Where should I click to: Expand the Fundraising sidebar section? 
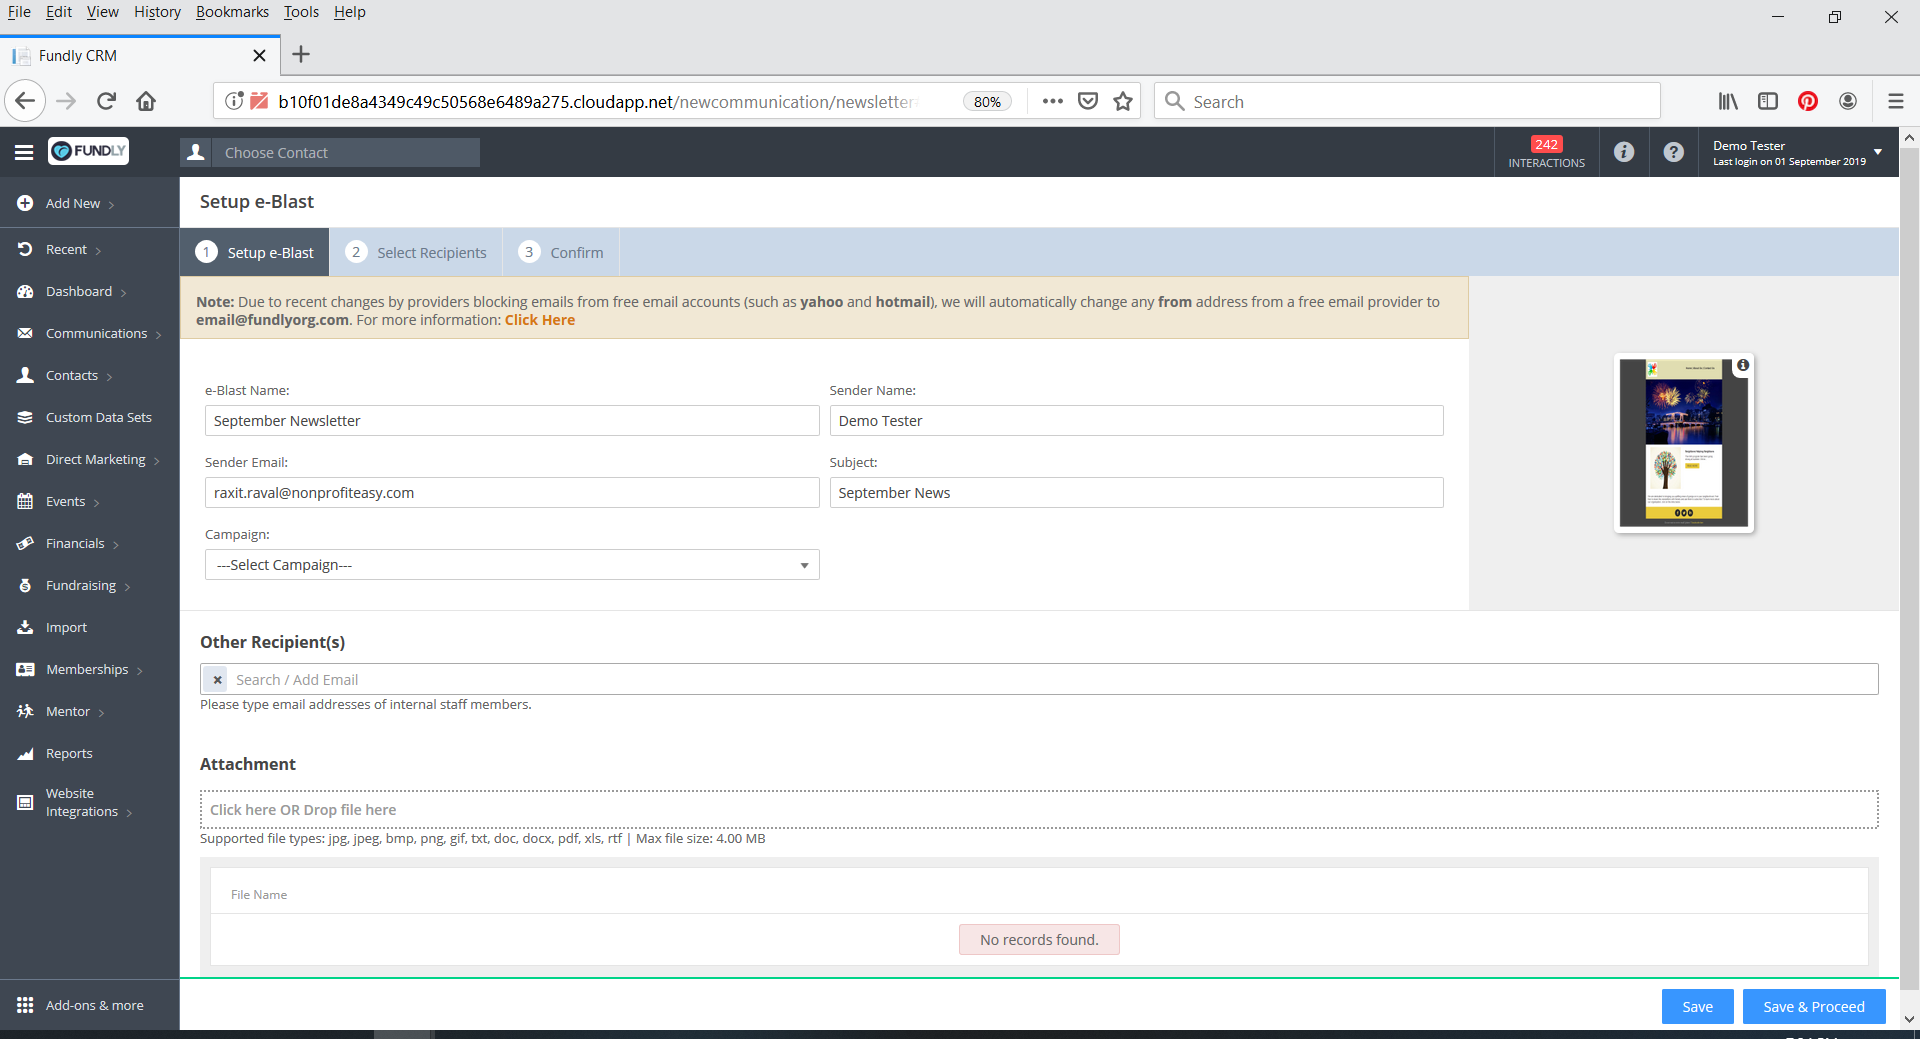81,585
